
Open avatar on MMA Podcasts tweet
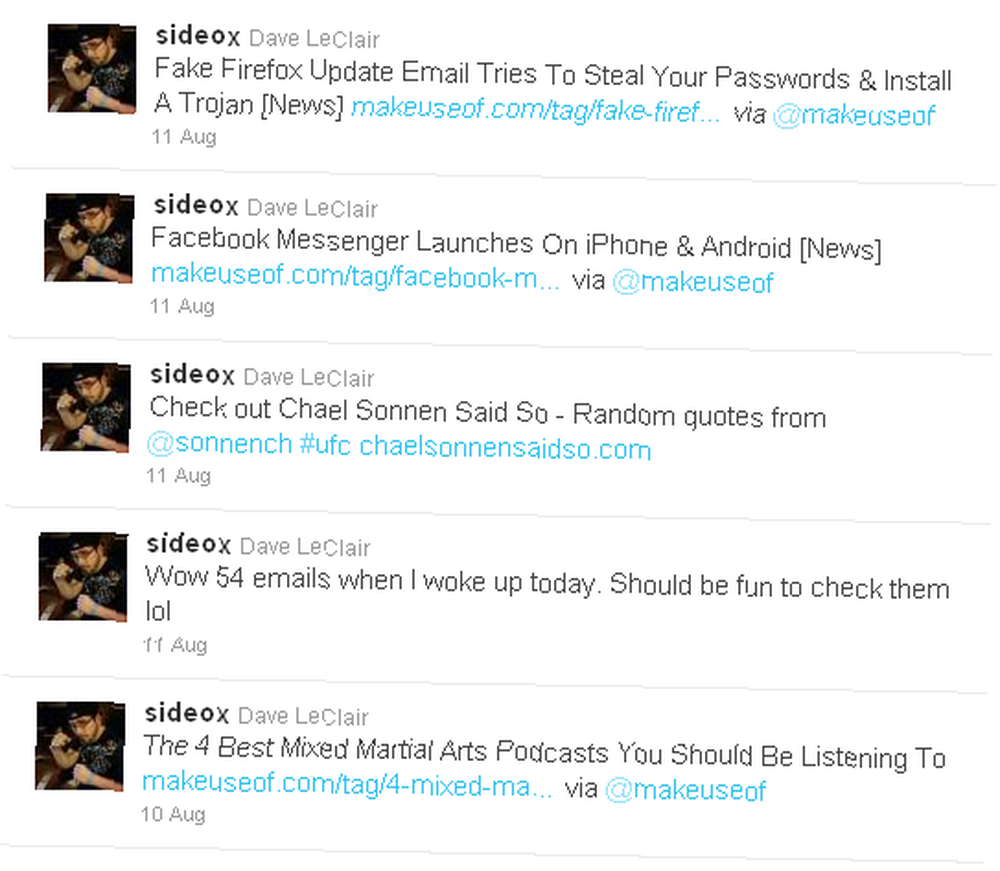click(x=80, y=746)
